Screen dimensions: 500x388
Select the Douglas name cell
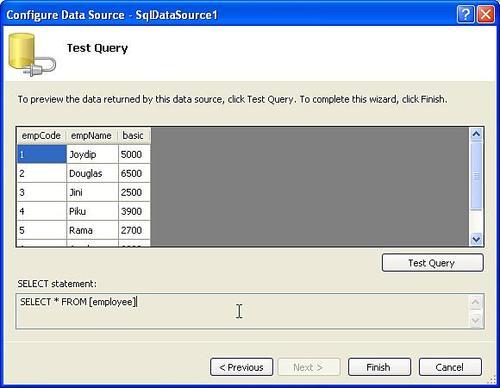pyautogui.click(x=92, y=173)
